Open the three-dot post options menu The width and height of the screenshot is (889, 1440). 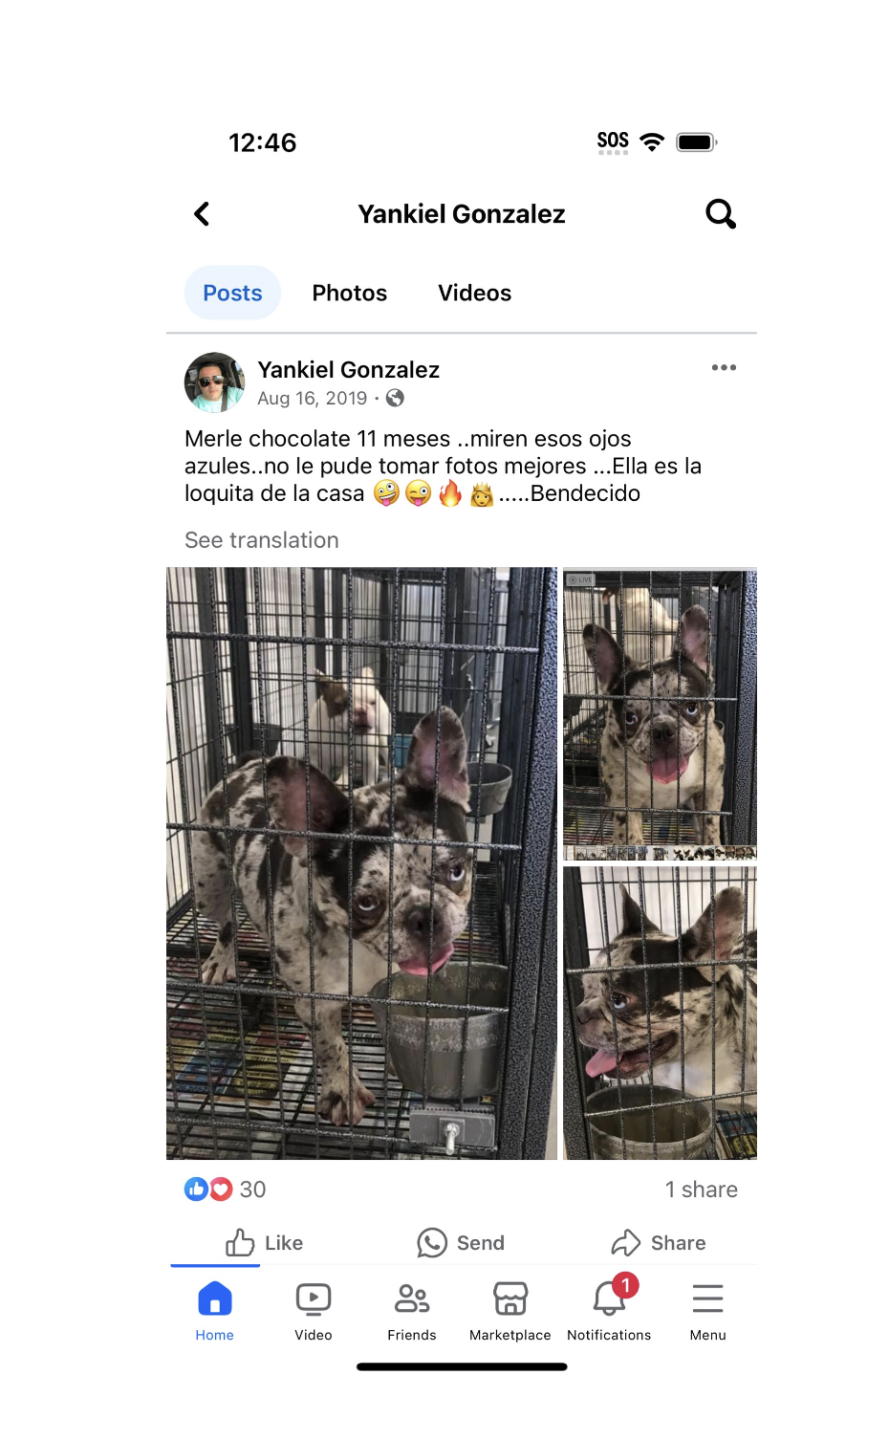click(724, 368)
